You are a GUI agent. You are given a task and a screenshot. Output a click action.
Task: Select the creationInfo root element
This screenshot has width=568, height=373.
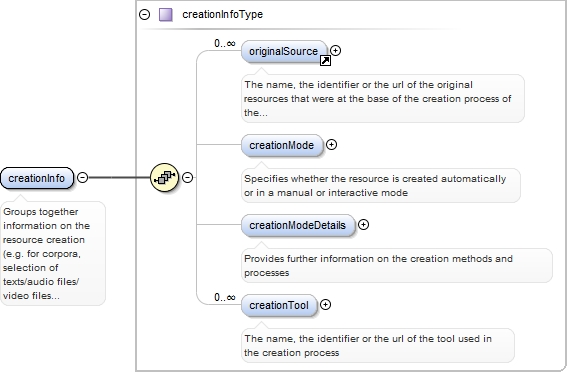tap(37, 178)
